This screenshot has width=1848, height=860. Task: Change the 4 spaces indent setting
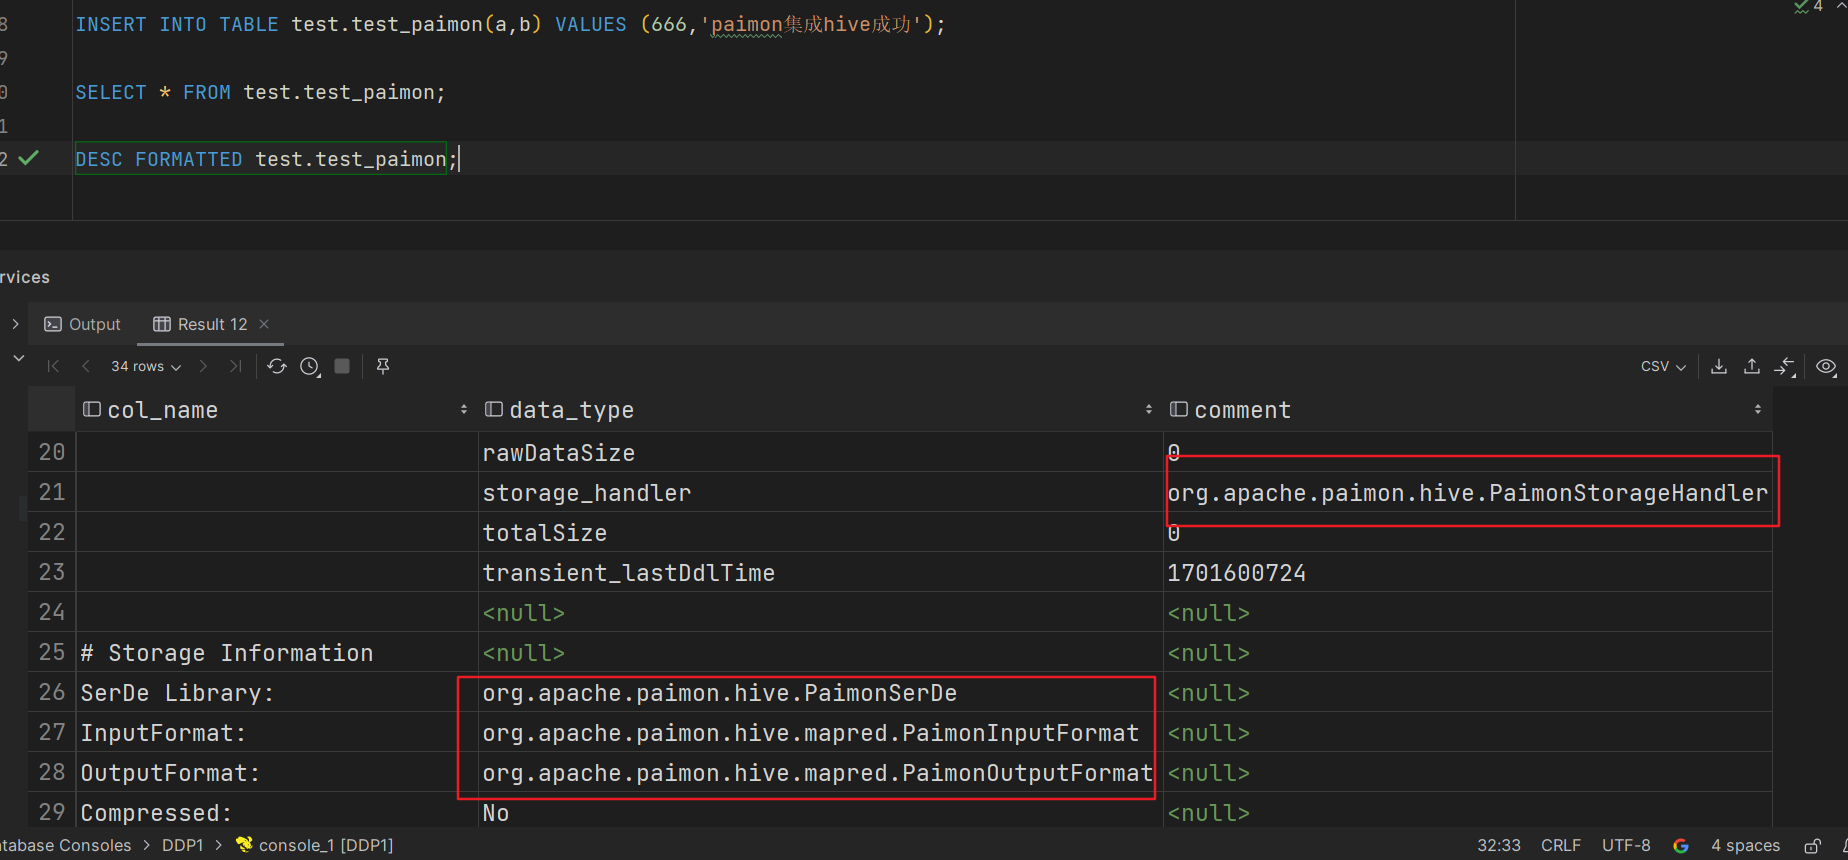pyautogui.click(x=1745, y=845)
